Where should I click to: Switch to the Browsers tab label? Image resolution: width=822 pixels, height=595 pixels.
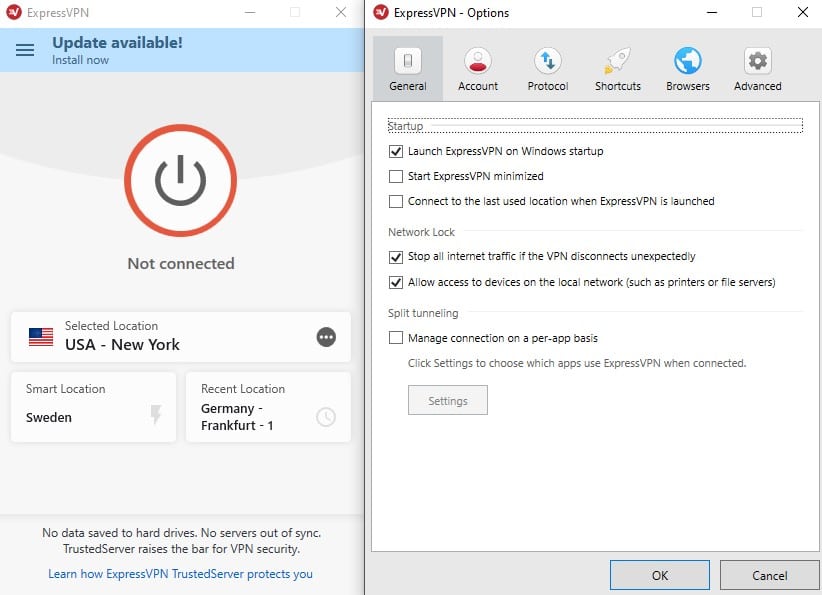click(688, 86)
